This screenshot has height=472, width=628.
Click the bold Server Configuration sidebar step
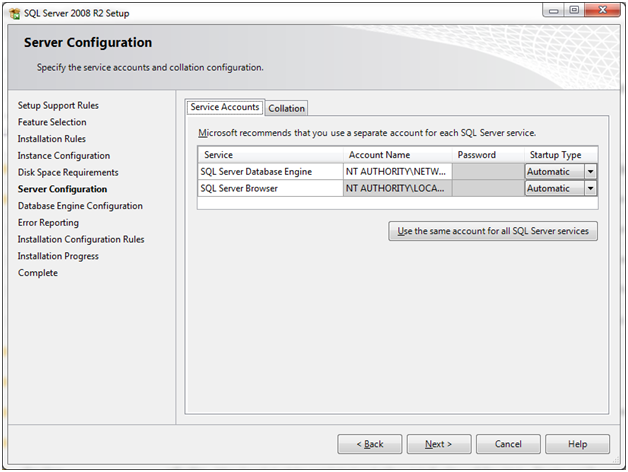coord(62,189)
